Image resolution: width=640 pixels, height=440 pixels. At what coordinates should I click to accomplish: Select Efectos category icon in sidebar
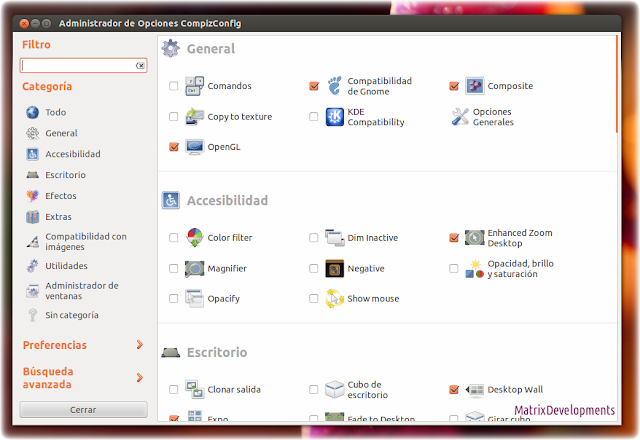[x=33, y=196]
